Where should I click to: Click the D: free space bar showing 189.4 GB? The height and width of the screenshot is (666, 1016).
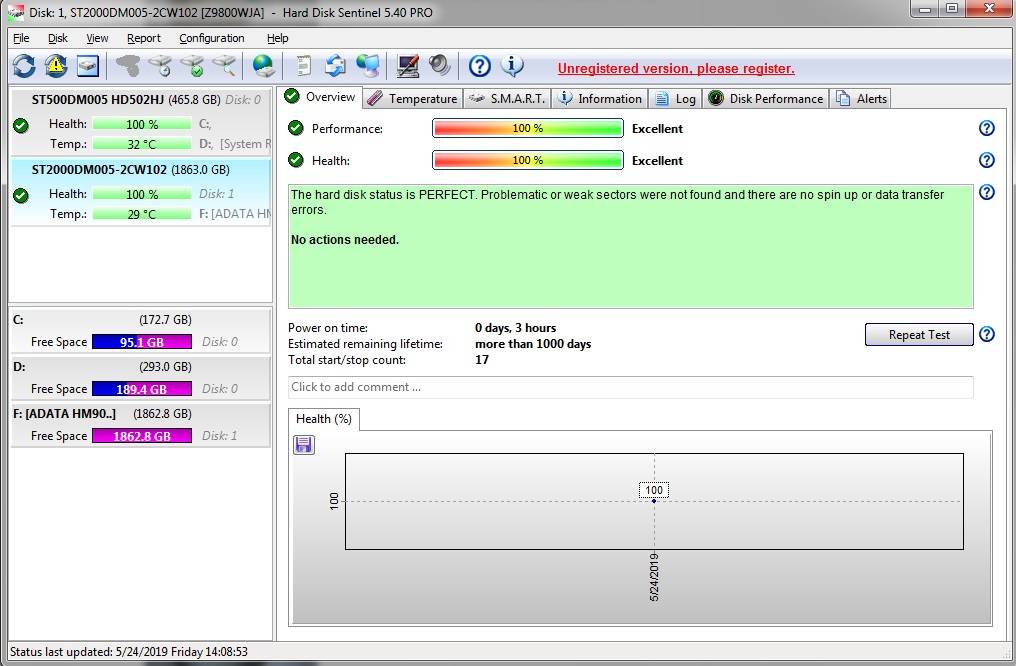click(142, 389)
